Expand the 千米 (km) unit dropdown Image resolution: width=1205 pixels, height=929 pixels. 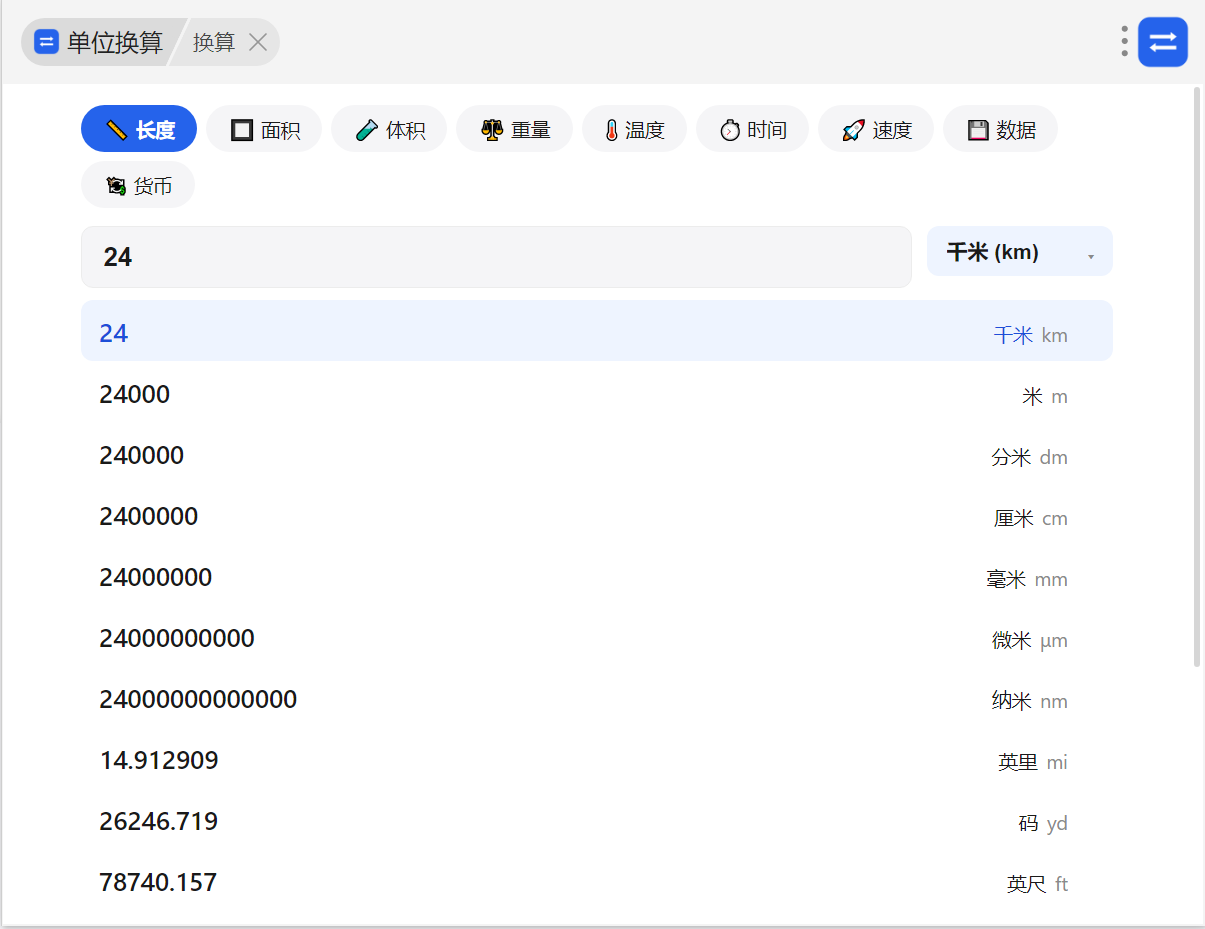pos(1020,252)
